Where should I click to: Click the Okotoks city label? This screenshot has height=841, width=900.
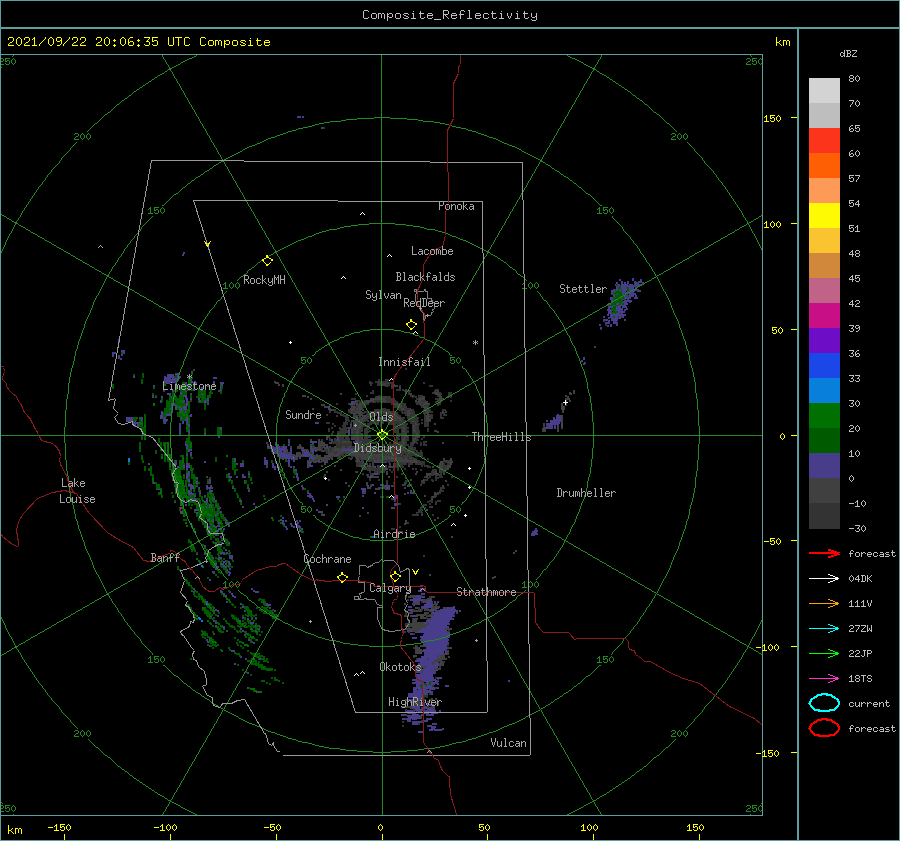point(400,666)
